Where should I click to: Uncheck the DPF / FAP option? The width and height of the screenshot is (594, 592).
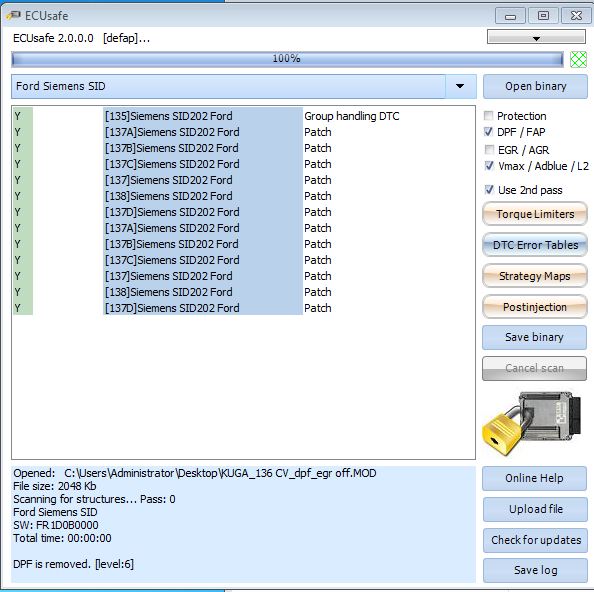[489, 132]
